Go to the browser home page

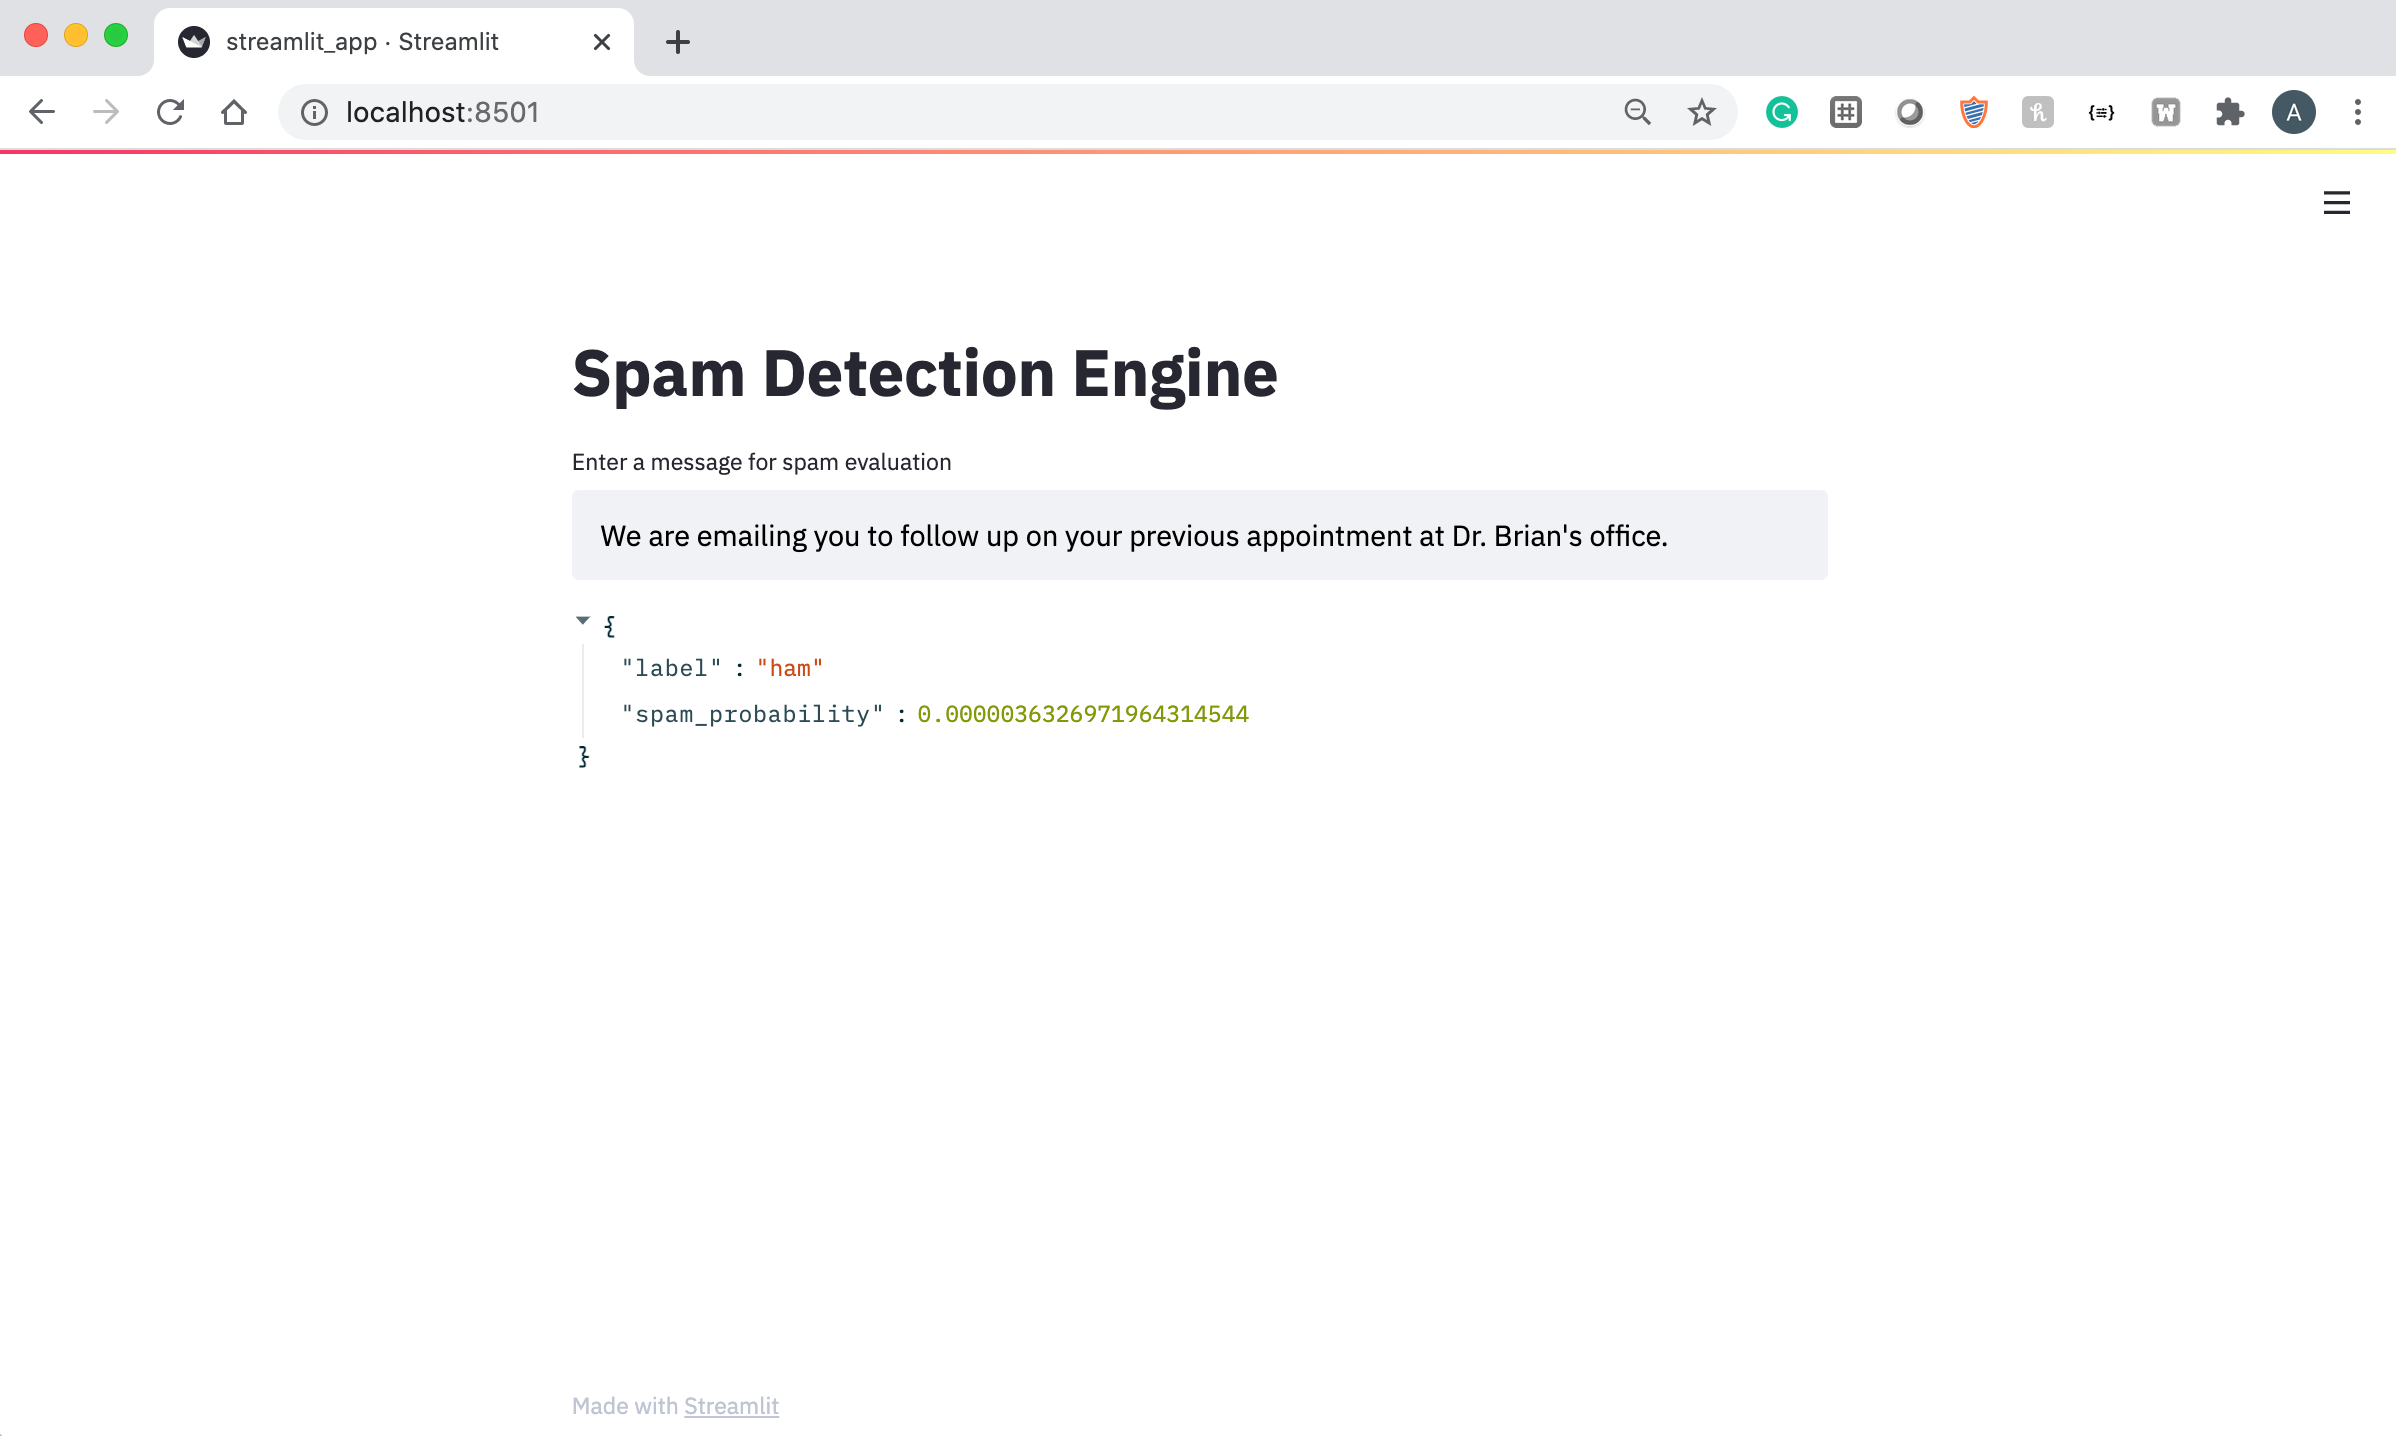234,112
